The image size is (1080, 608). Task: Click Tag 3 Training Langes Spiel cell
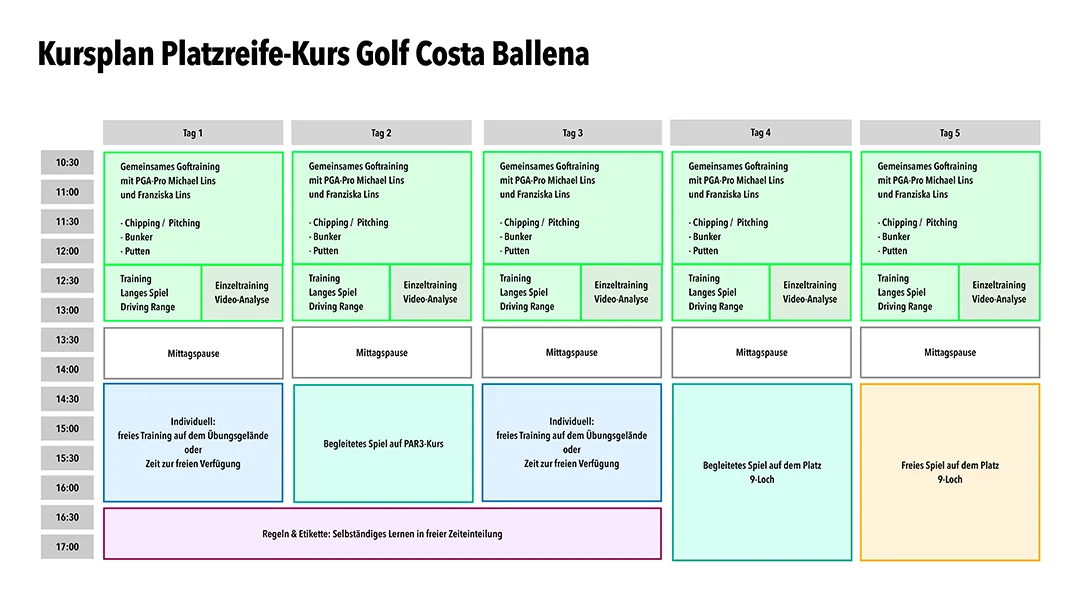[531, 293]
